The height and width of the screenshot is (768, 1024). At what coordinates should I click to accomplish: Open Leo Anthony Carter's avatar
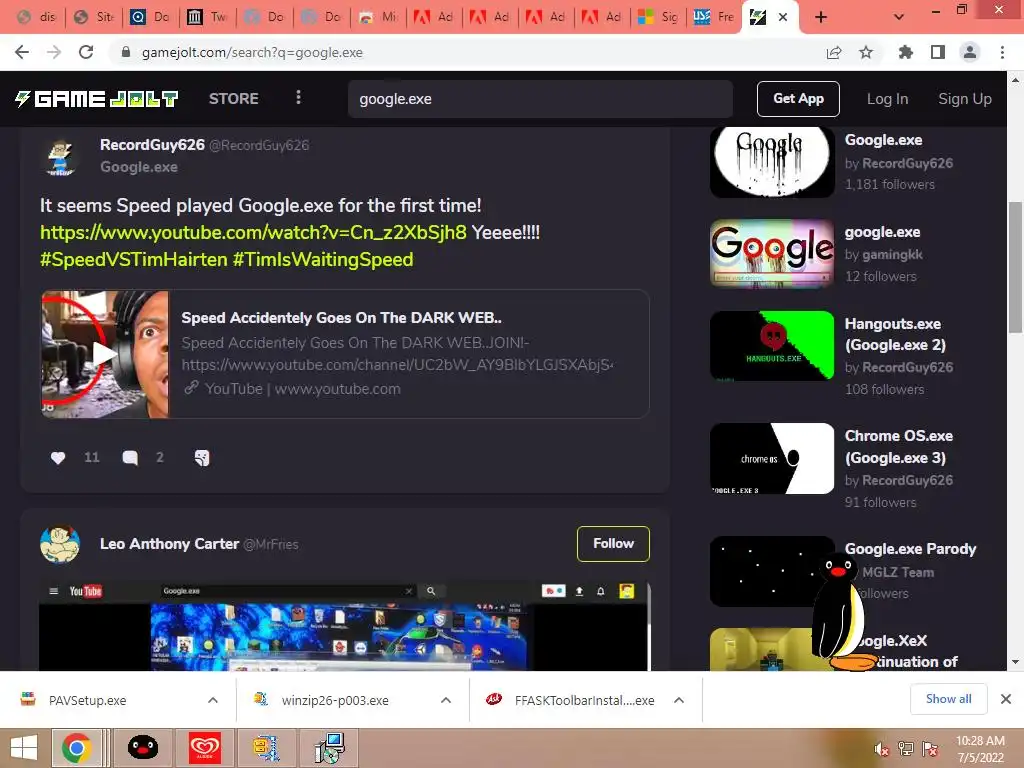[x=60, y=544]
